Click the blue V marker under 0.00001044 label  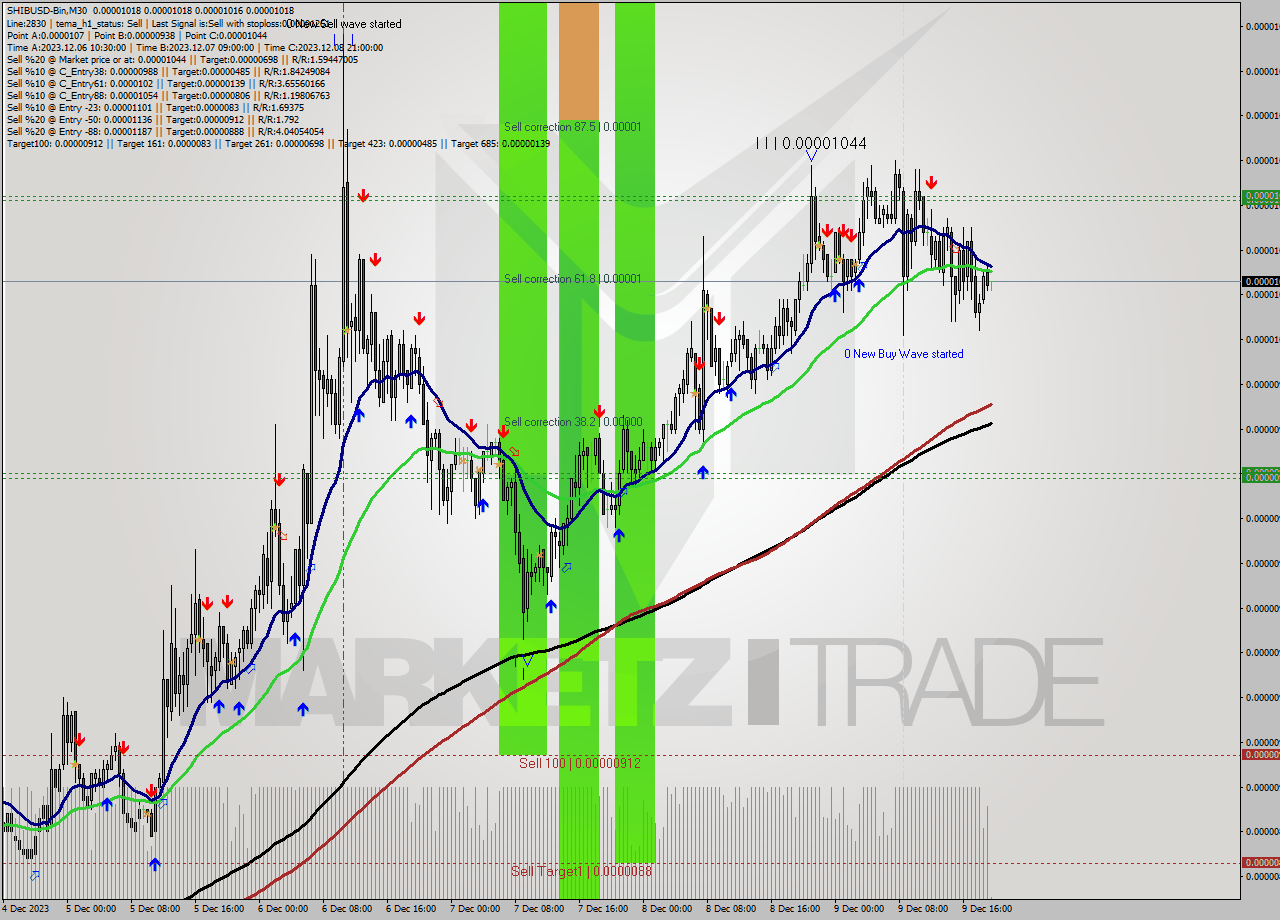tap(811, 156)
